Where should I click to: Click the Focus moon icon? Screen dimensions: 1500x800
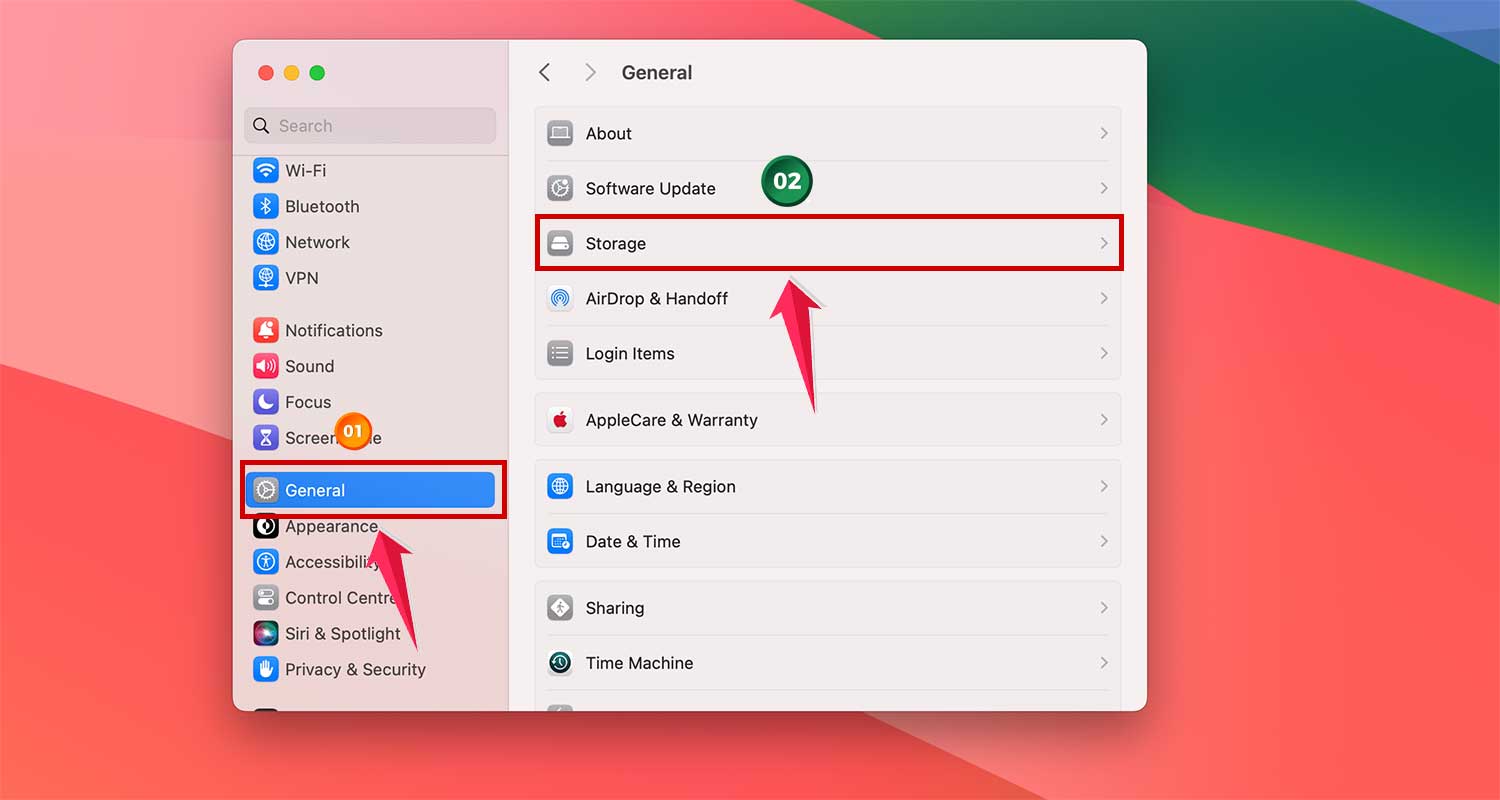tap(265, 402)
